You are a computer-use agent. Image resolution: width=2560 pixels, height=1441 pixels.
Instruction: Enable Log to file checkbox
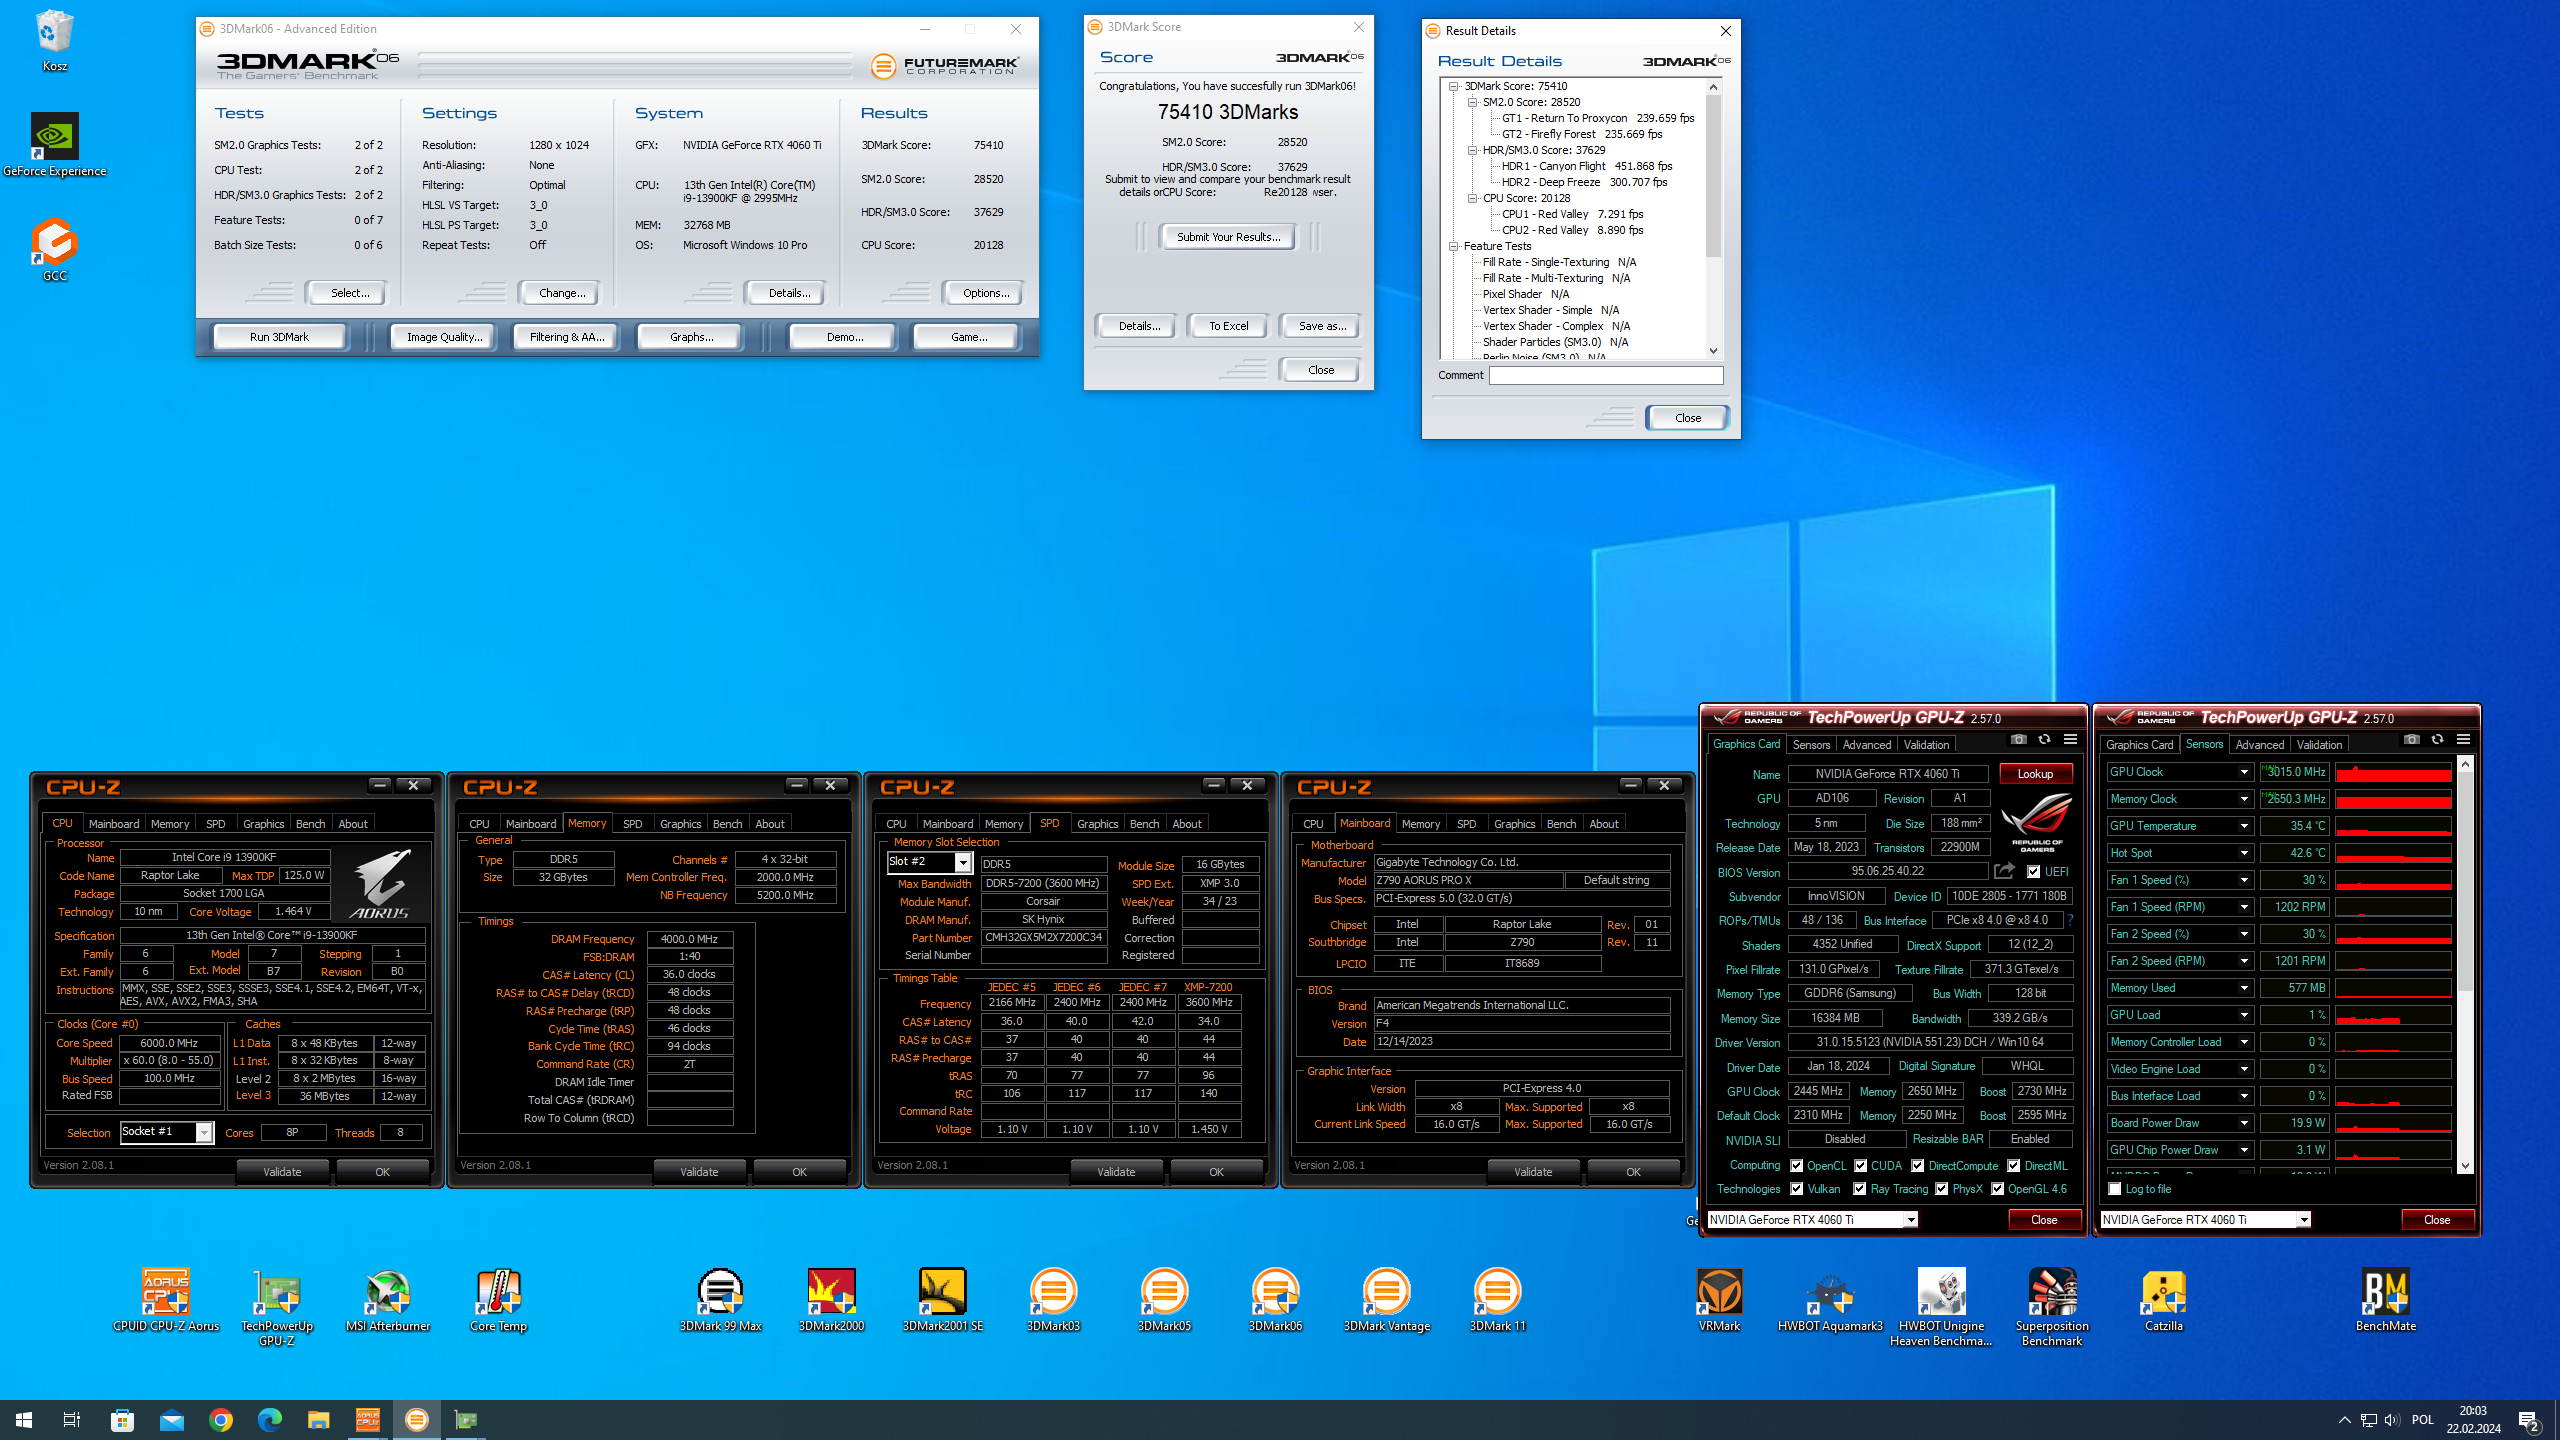pos(2114,1189)
